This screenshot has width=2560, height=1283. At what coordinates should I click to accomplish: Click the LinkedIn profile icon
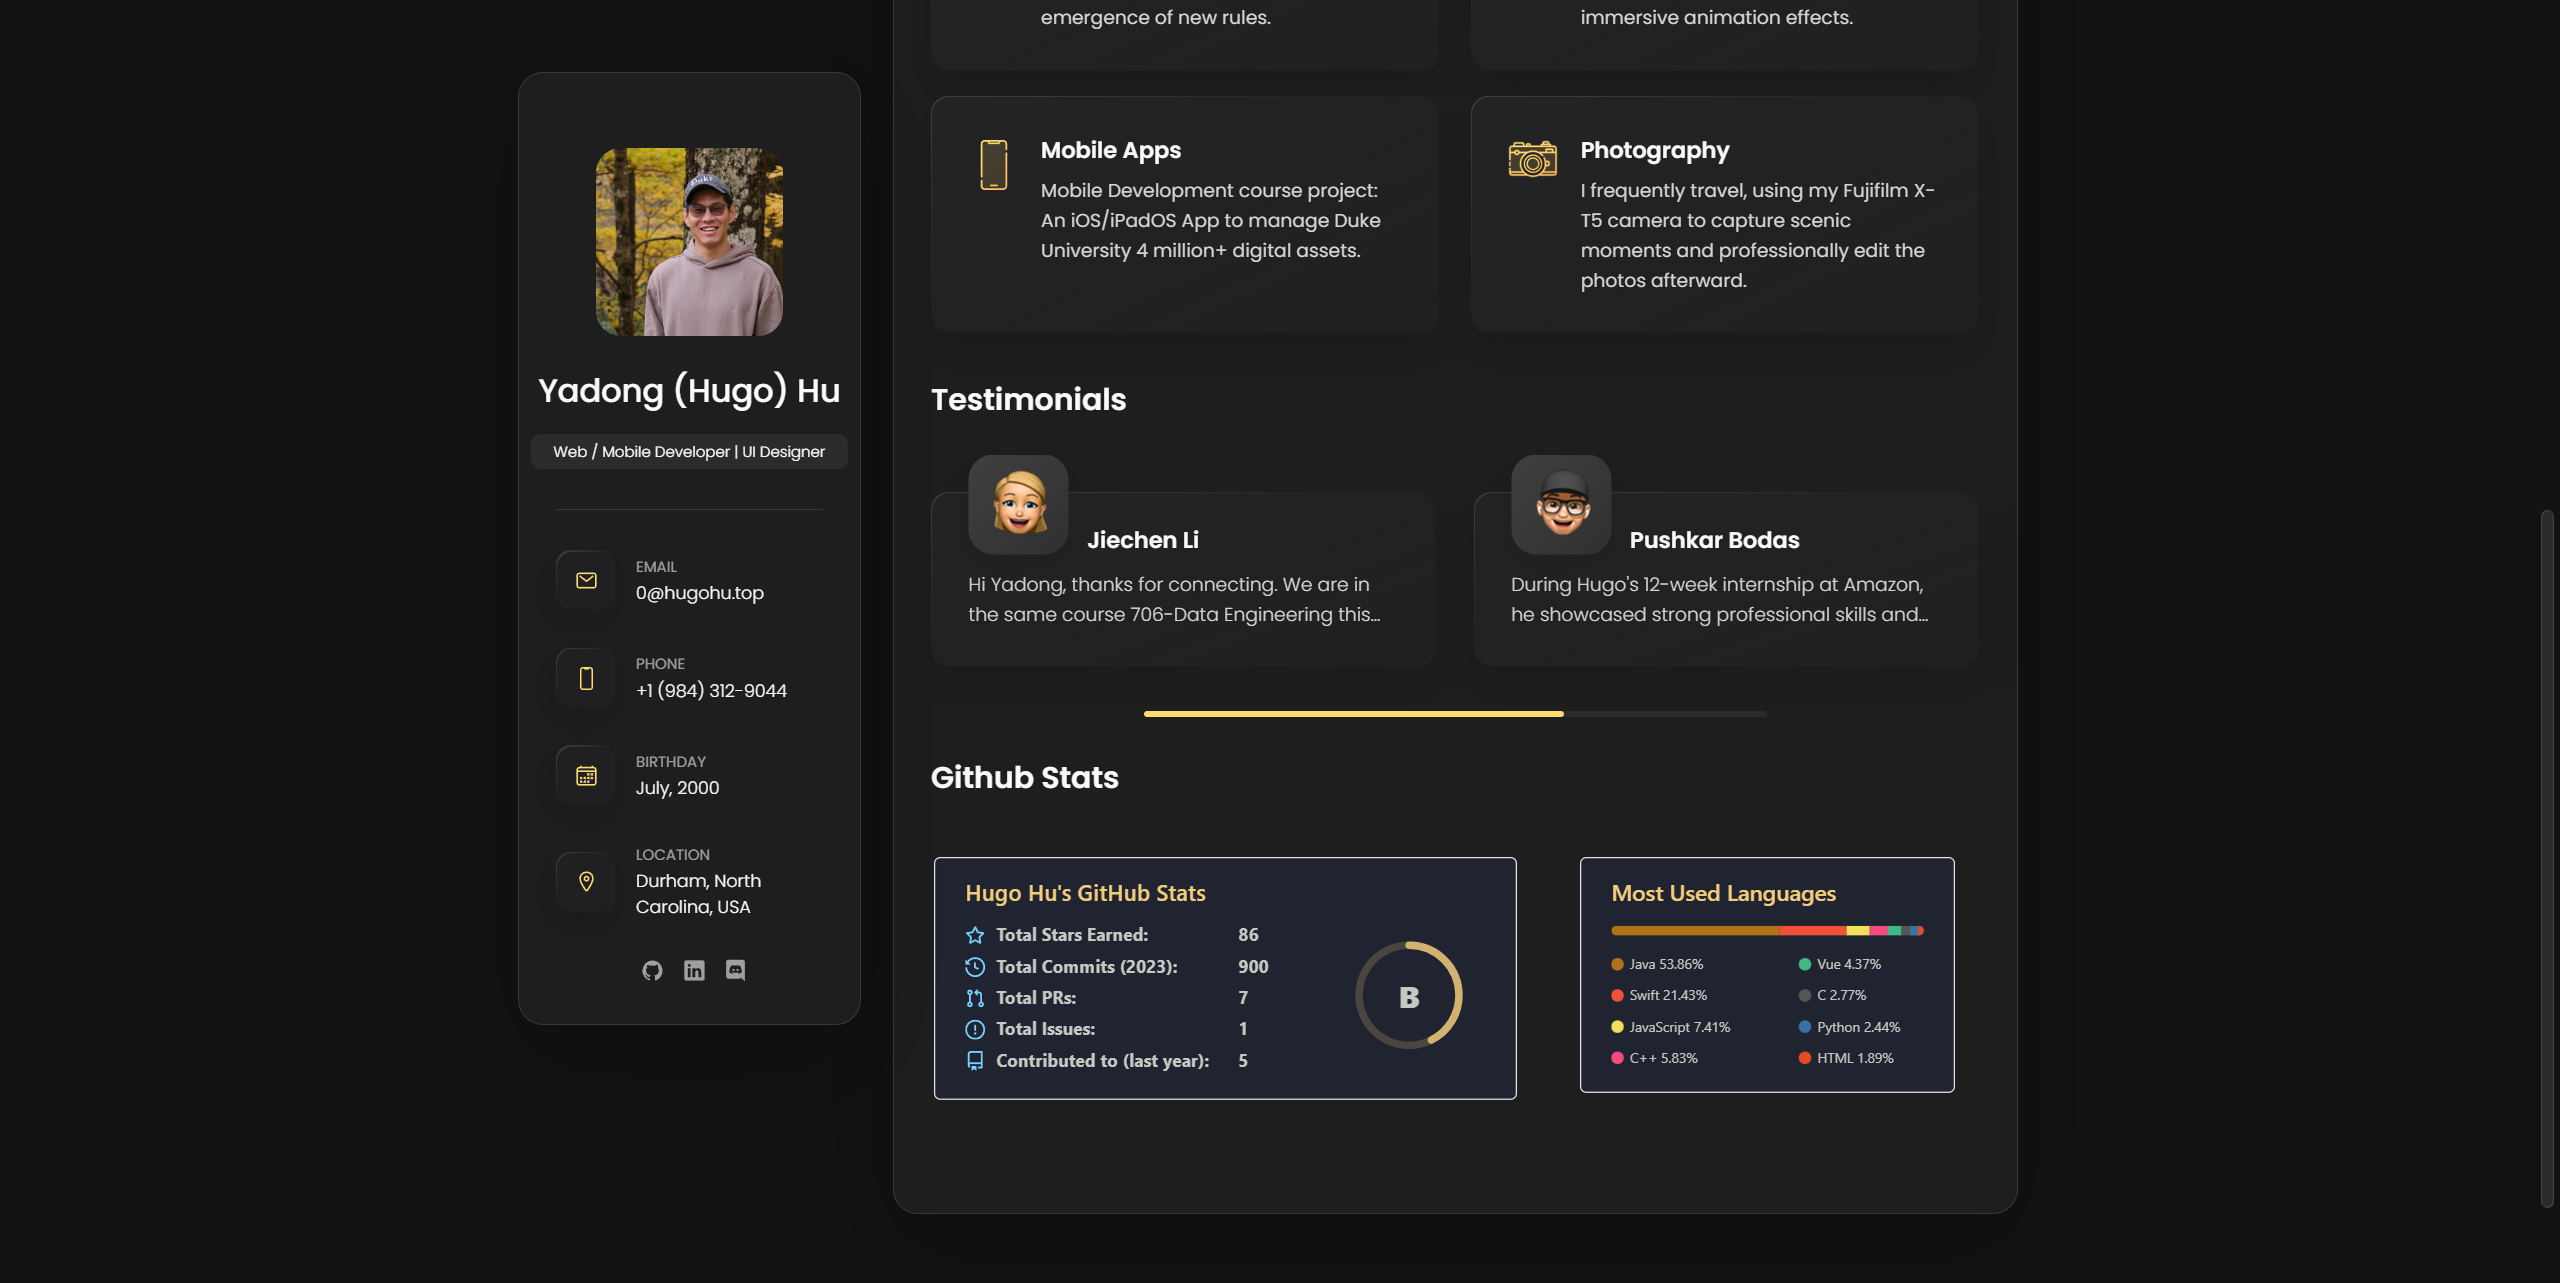point(694,970)
